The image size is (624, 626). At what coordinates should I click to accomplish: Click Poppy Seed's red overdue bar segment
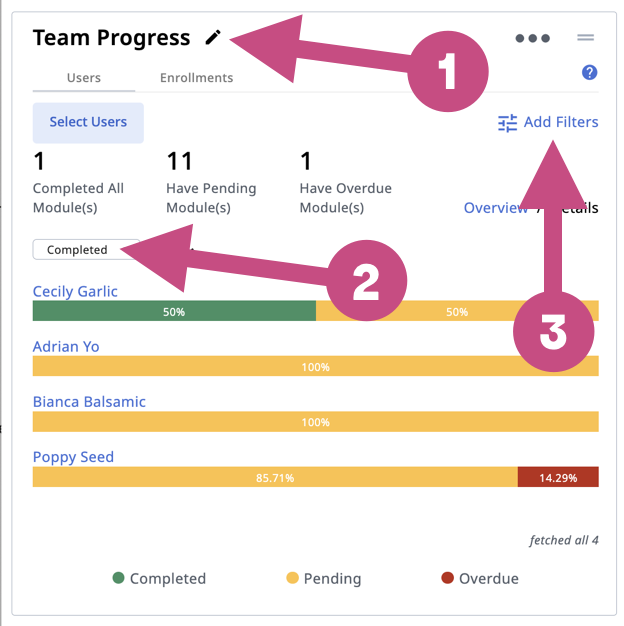point(558,478)
